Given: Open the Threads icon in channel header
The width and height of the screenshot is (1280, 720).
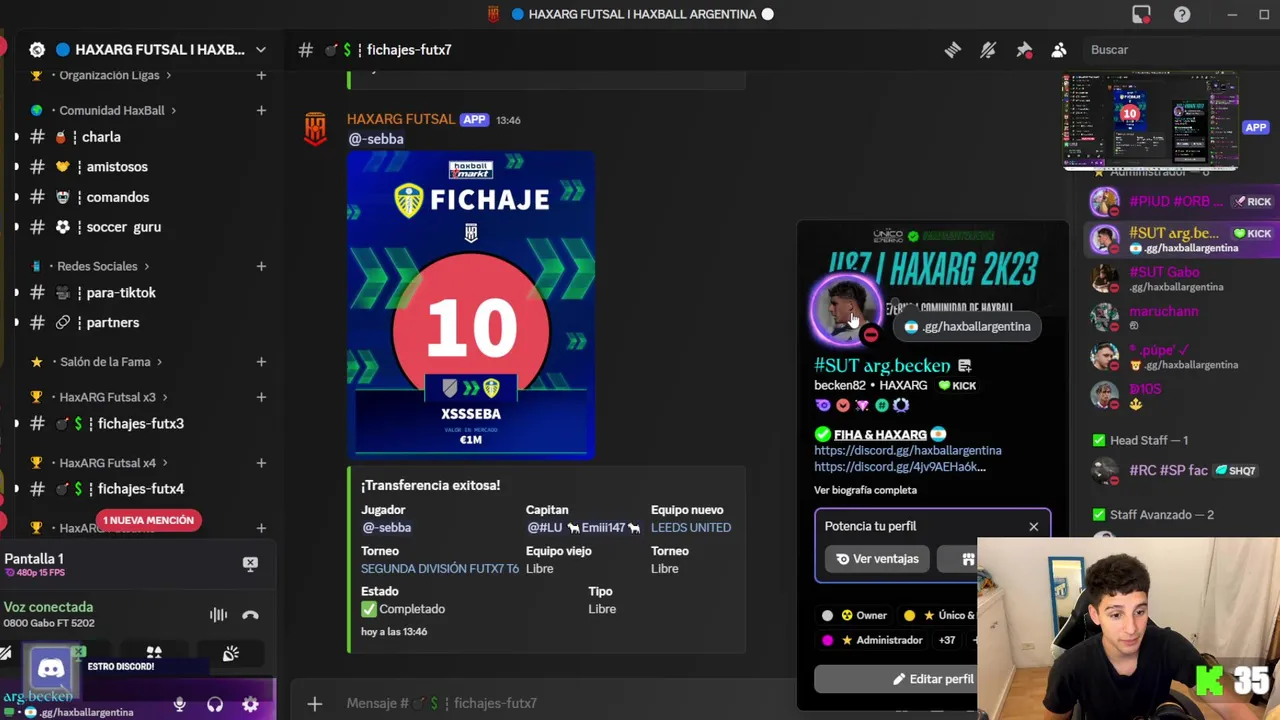Looking at the screenshot, I should tap(952, 50).
